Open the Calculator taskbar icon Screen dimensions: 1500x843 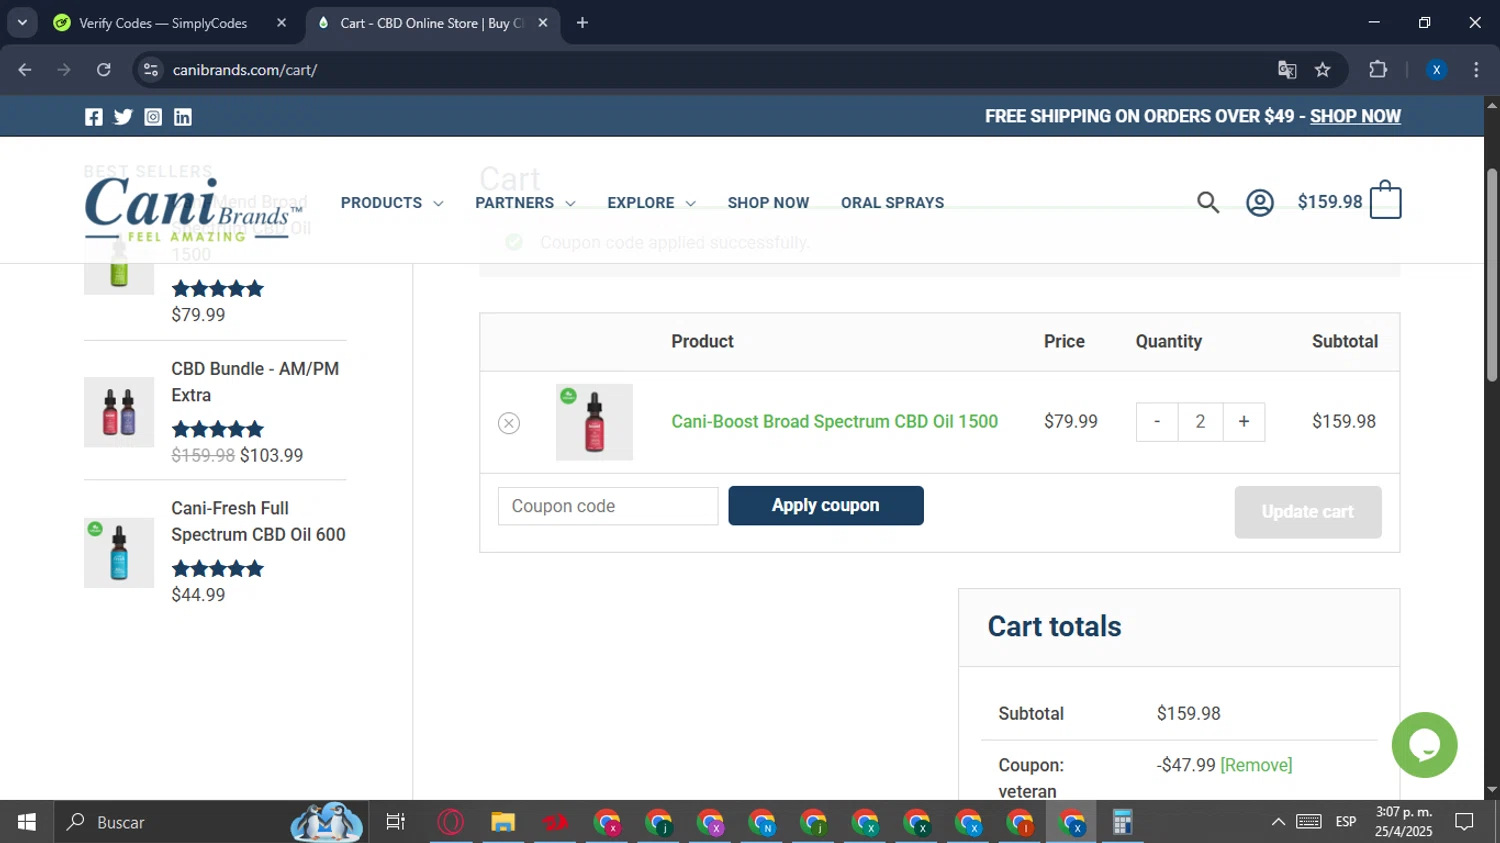(1122, 822)
